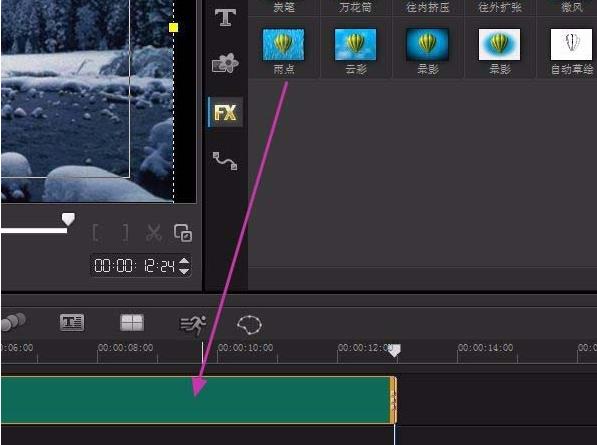Open the Title (T) library panel
The height and width of the screenshot is (445, 597).
225,18
